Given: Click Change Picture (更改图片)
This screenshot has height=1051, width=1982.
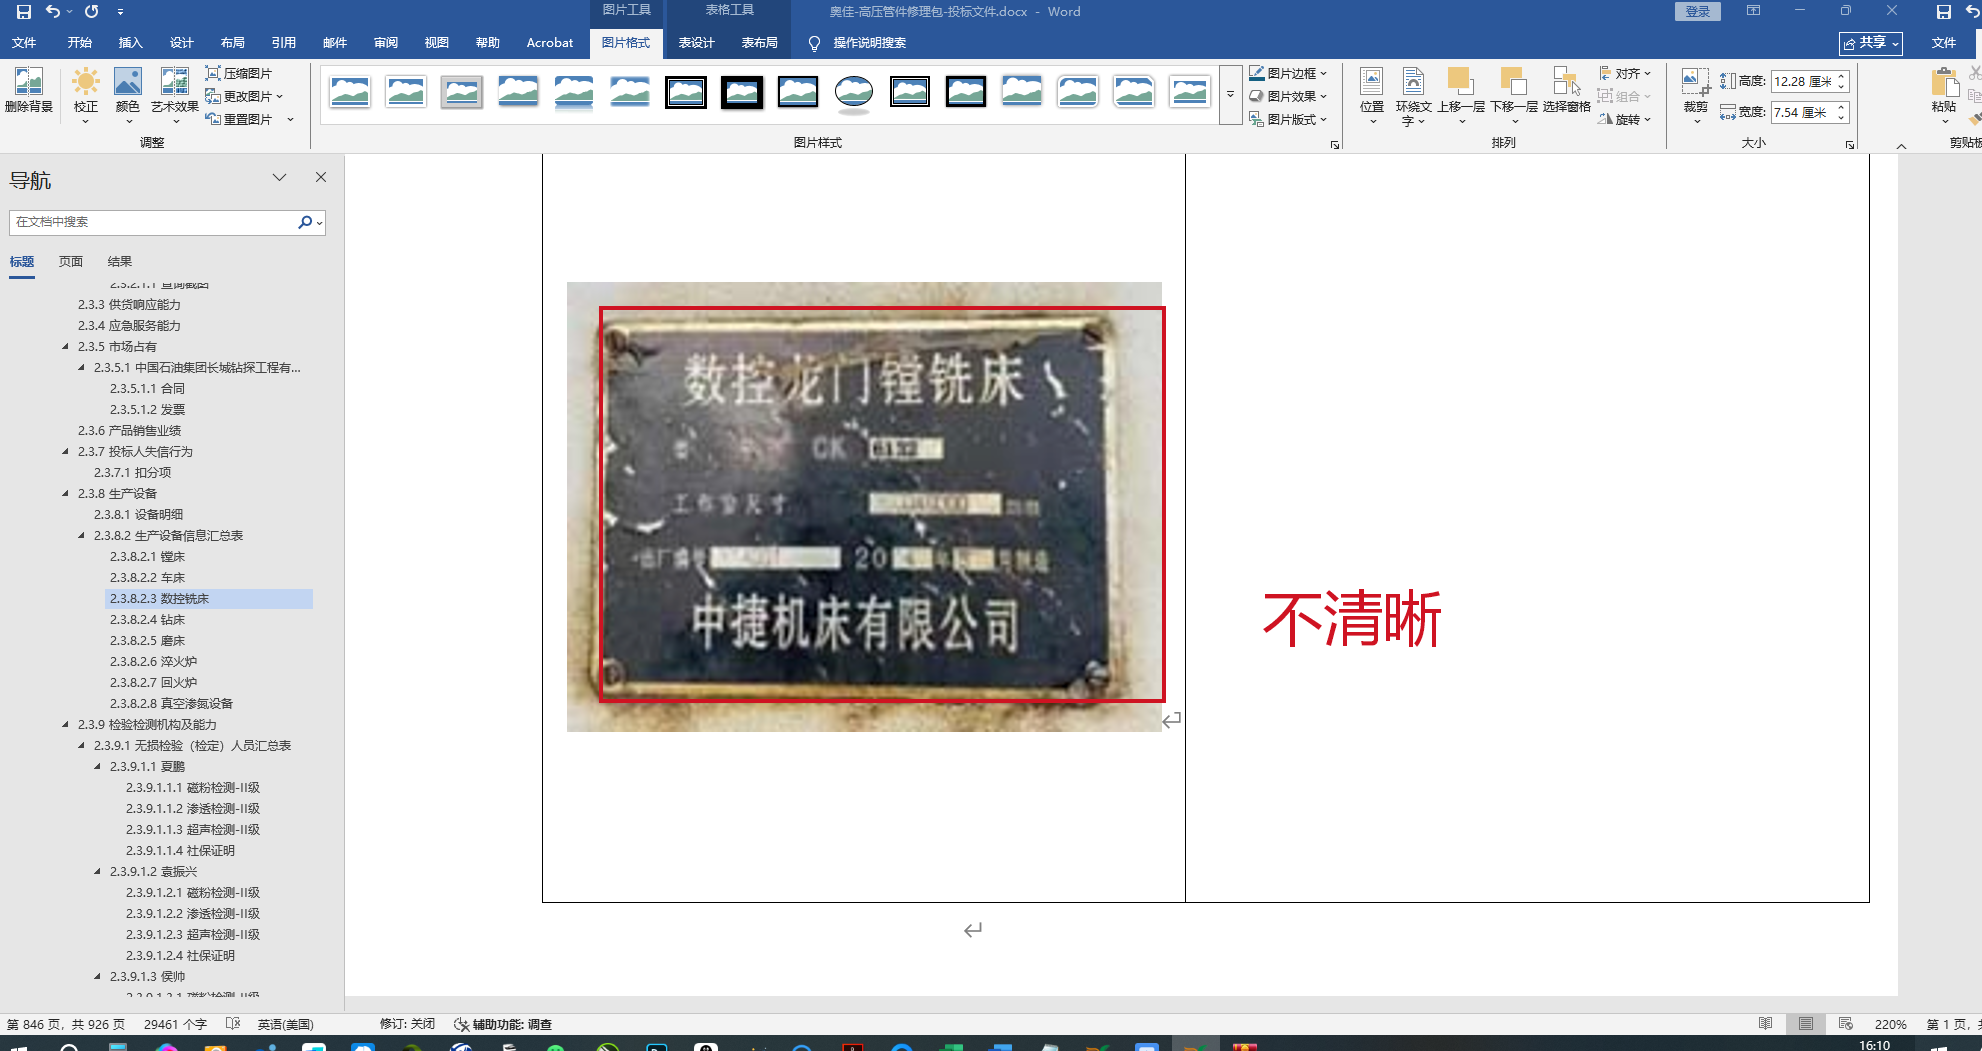Looking at the screenshot, I should point(244,96).
